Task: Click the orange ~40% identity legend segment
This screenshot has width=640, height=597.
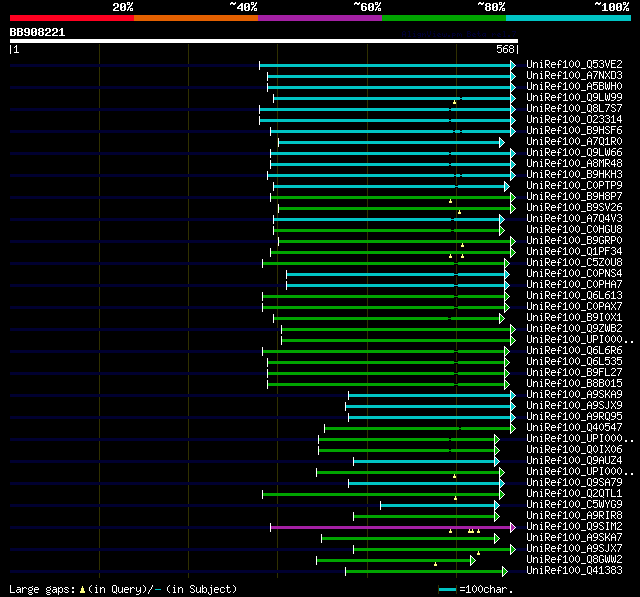Action: 196,18
